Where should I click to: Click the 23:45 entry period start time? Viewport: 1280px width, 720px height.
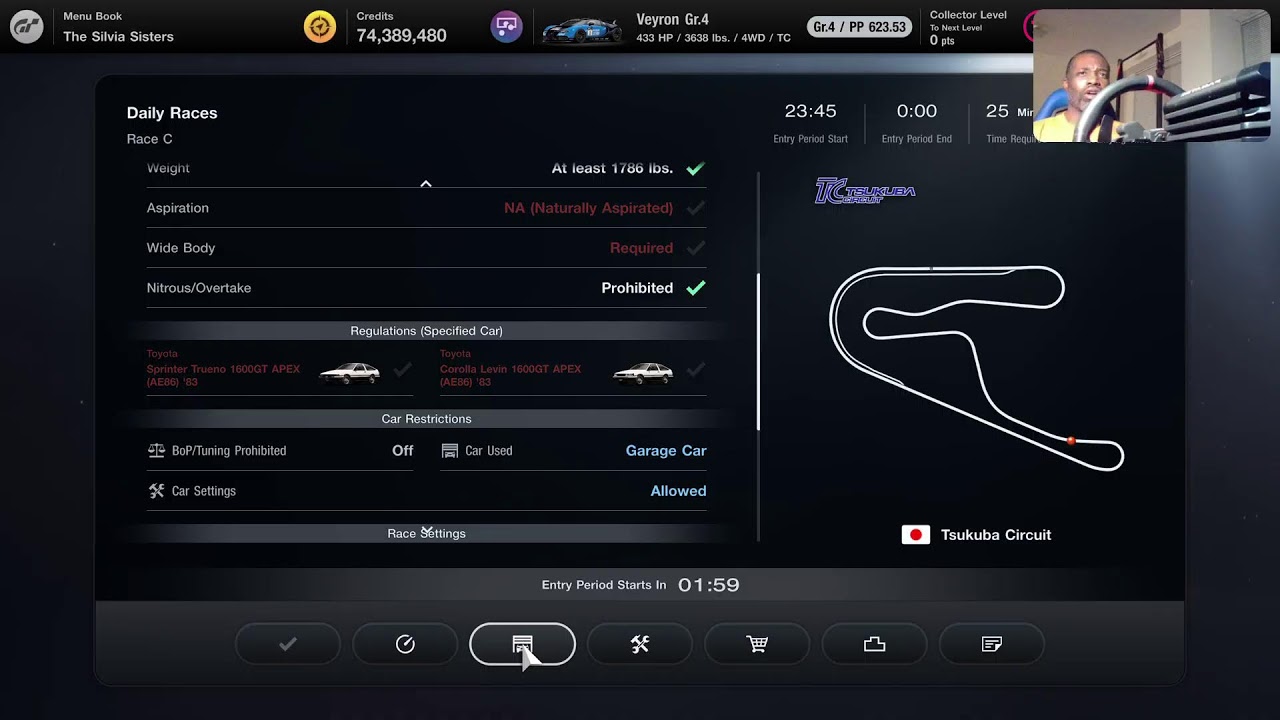(x=810, y=111)
